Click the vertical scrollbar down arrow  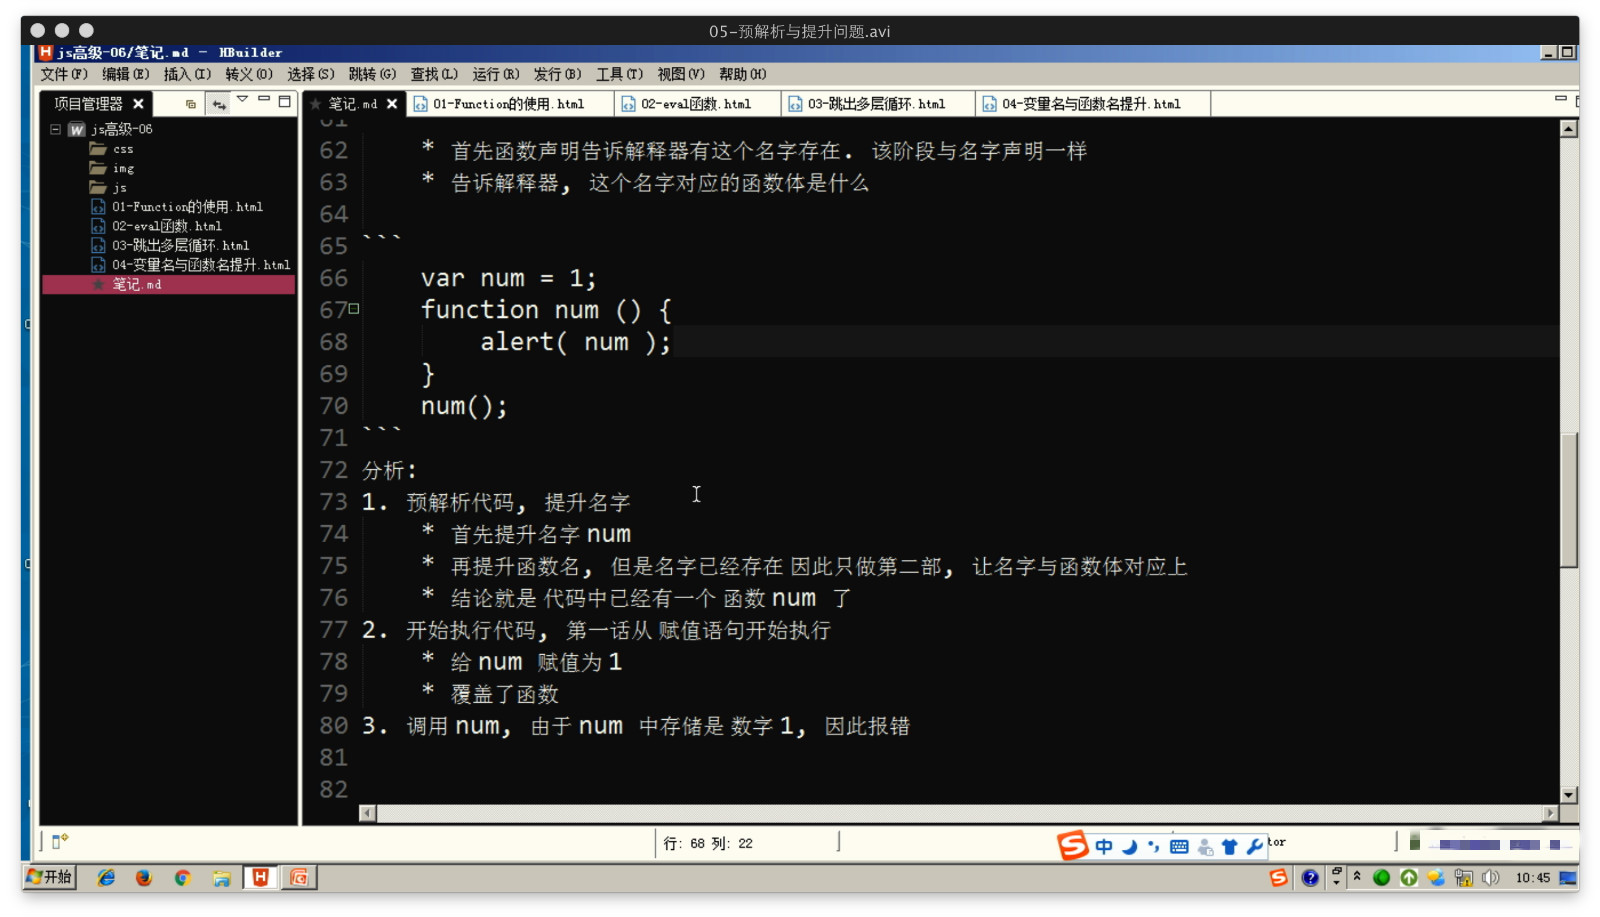pyautogui.click(x=1569, y=795)
